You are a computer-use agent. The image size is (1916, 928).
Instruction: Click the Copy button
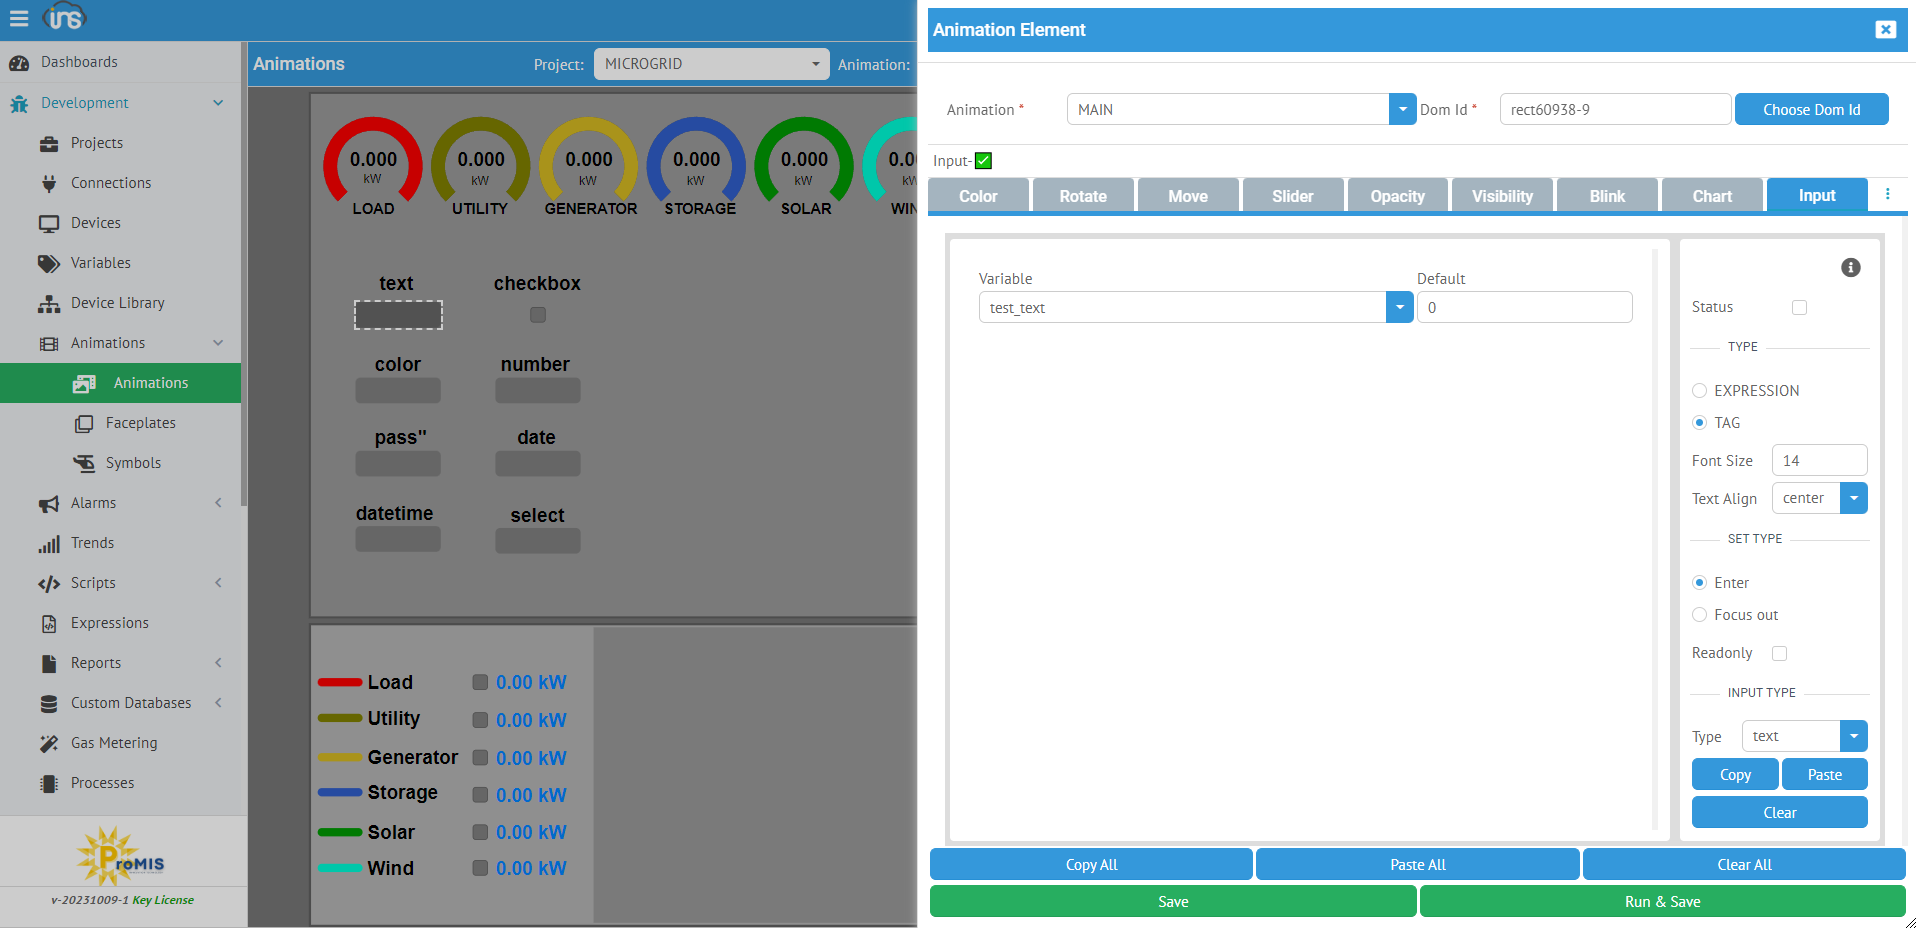click(x=1735, y=774)
